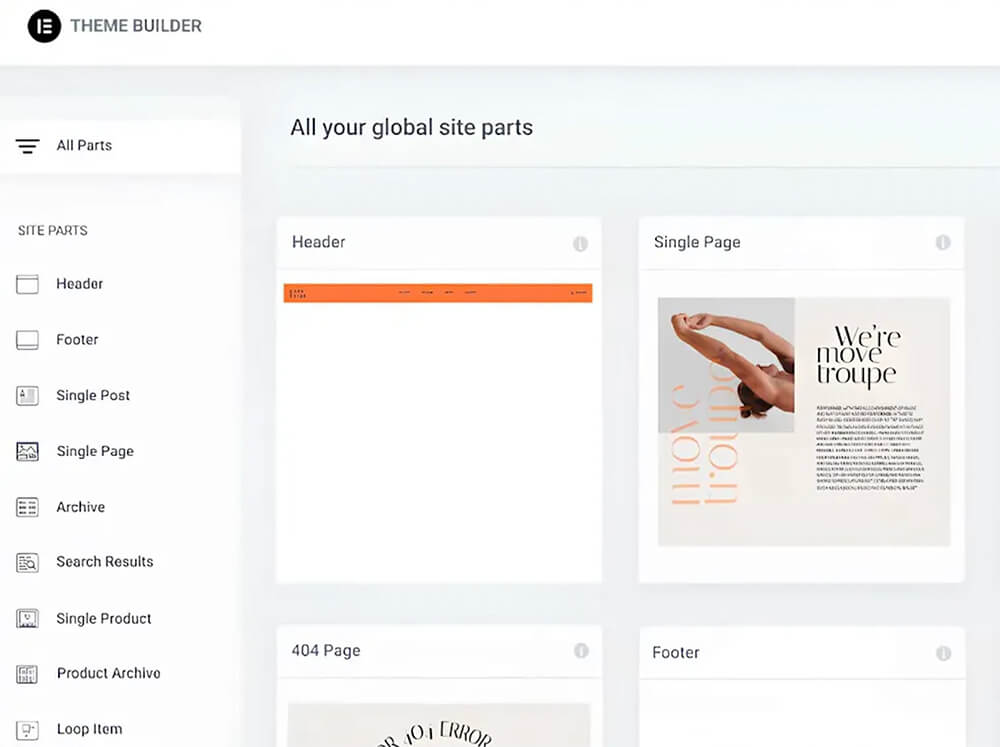
Task: Click the Footer card title
Action: [x=676, y=653]
